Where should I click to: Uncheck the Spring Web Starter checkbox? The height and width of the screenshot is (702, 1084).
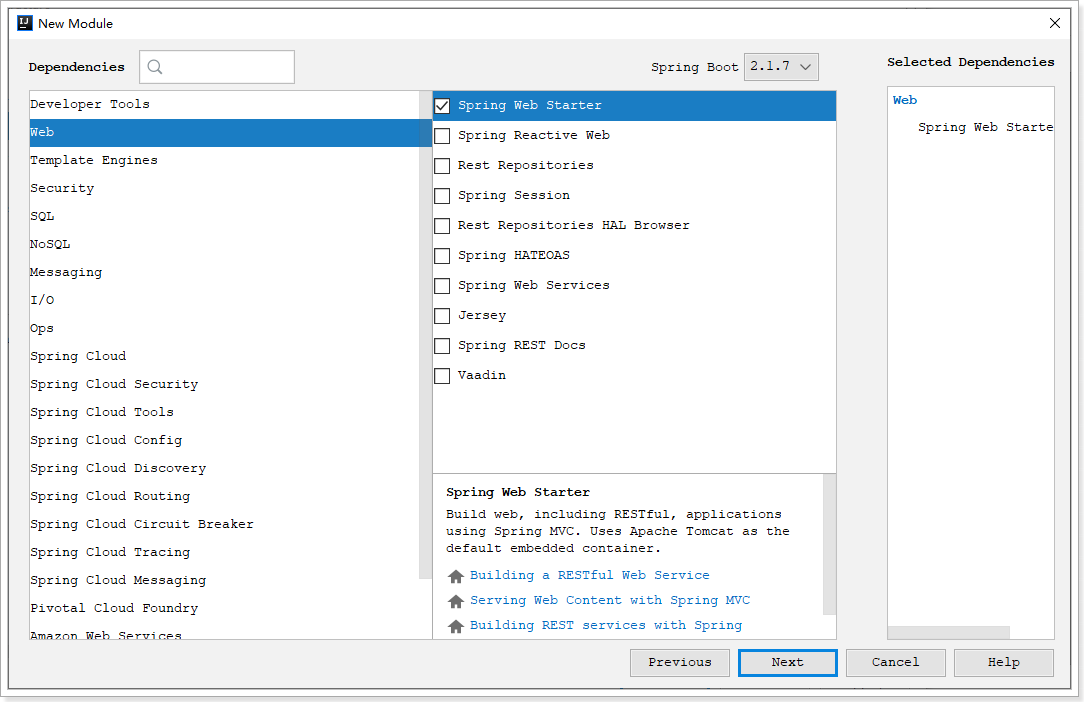442,105
